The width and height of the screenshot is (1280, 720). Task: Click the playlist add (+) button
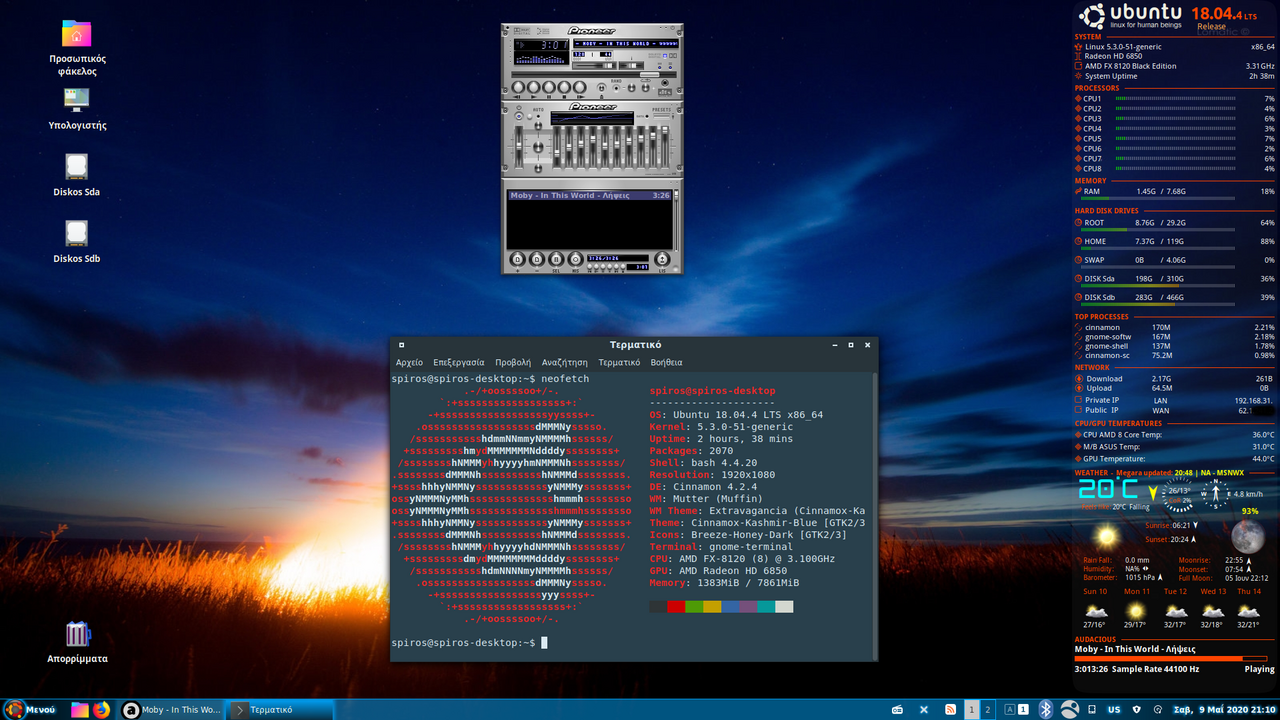[517, 259]
